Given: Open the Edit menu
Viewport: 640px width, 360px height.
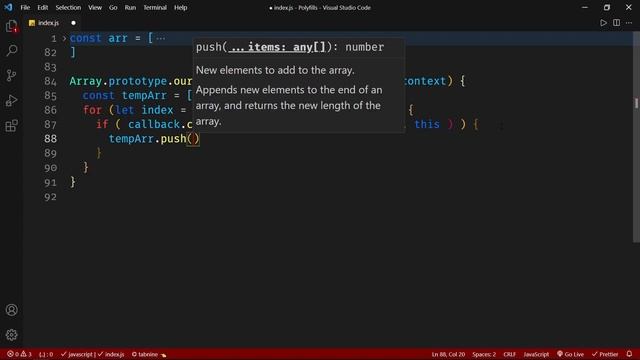Looking at the screenshot, I should (42, 7).
